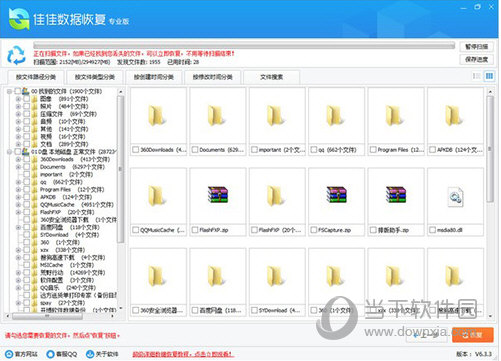Open the 官方网站 link text
Viewport: 501px width, 361px height.
(27, 354)
